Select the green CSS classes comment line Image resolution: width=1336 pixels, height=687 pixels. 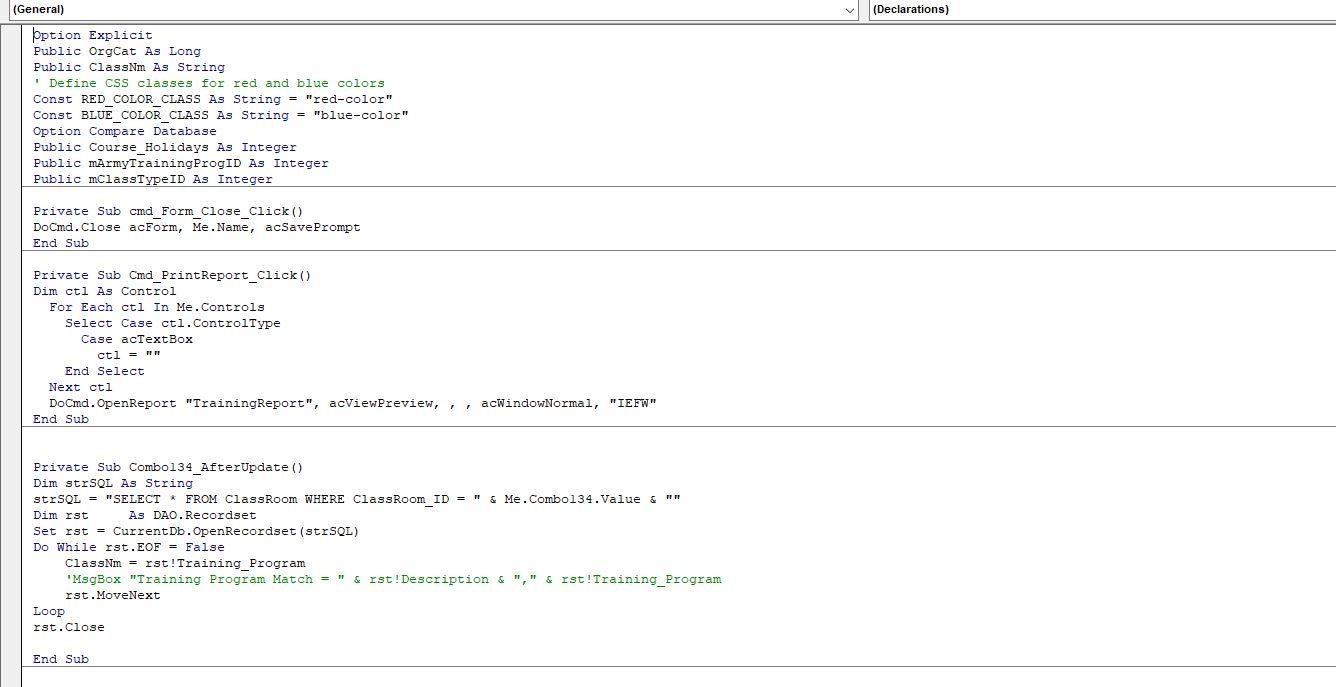point(210,83)
